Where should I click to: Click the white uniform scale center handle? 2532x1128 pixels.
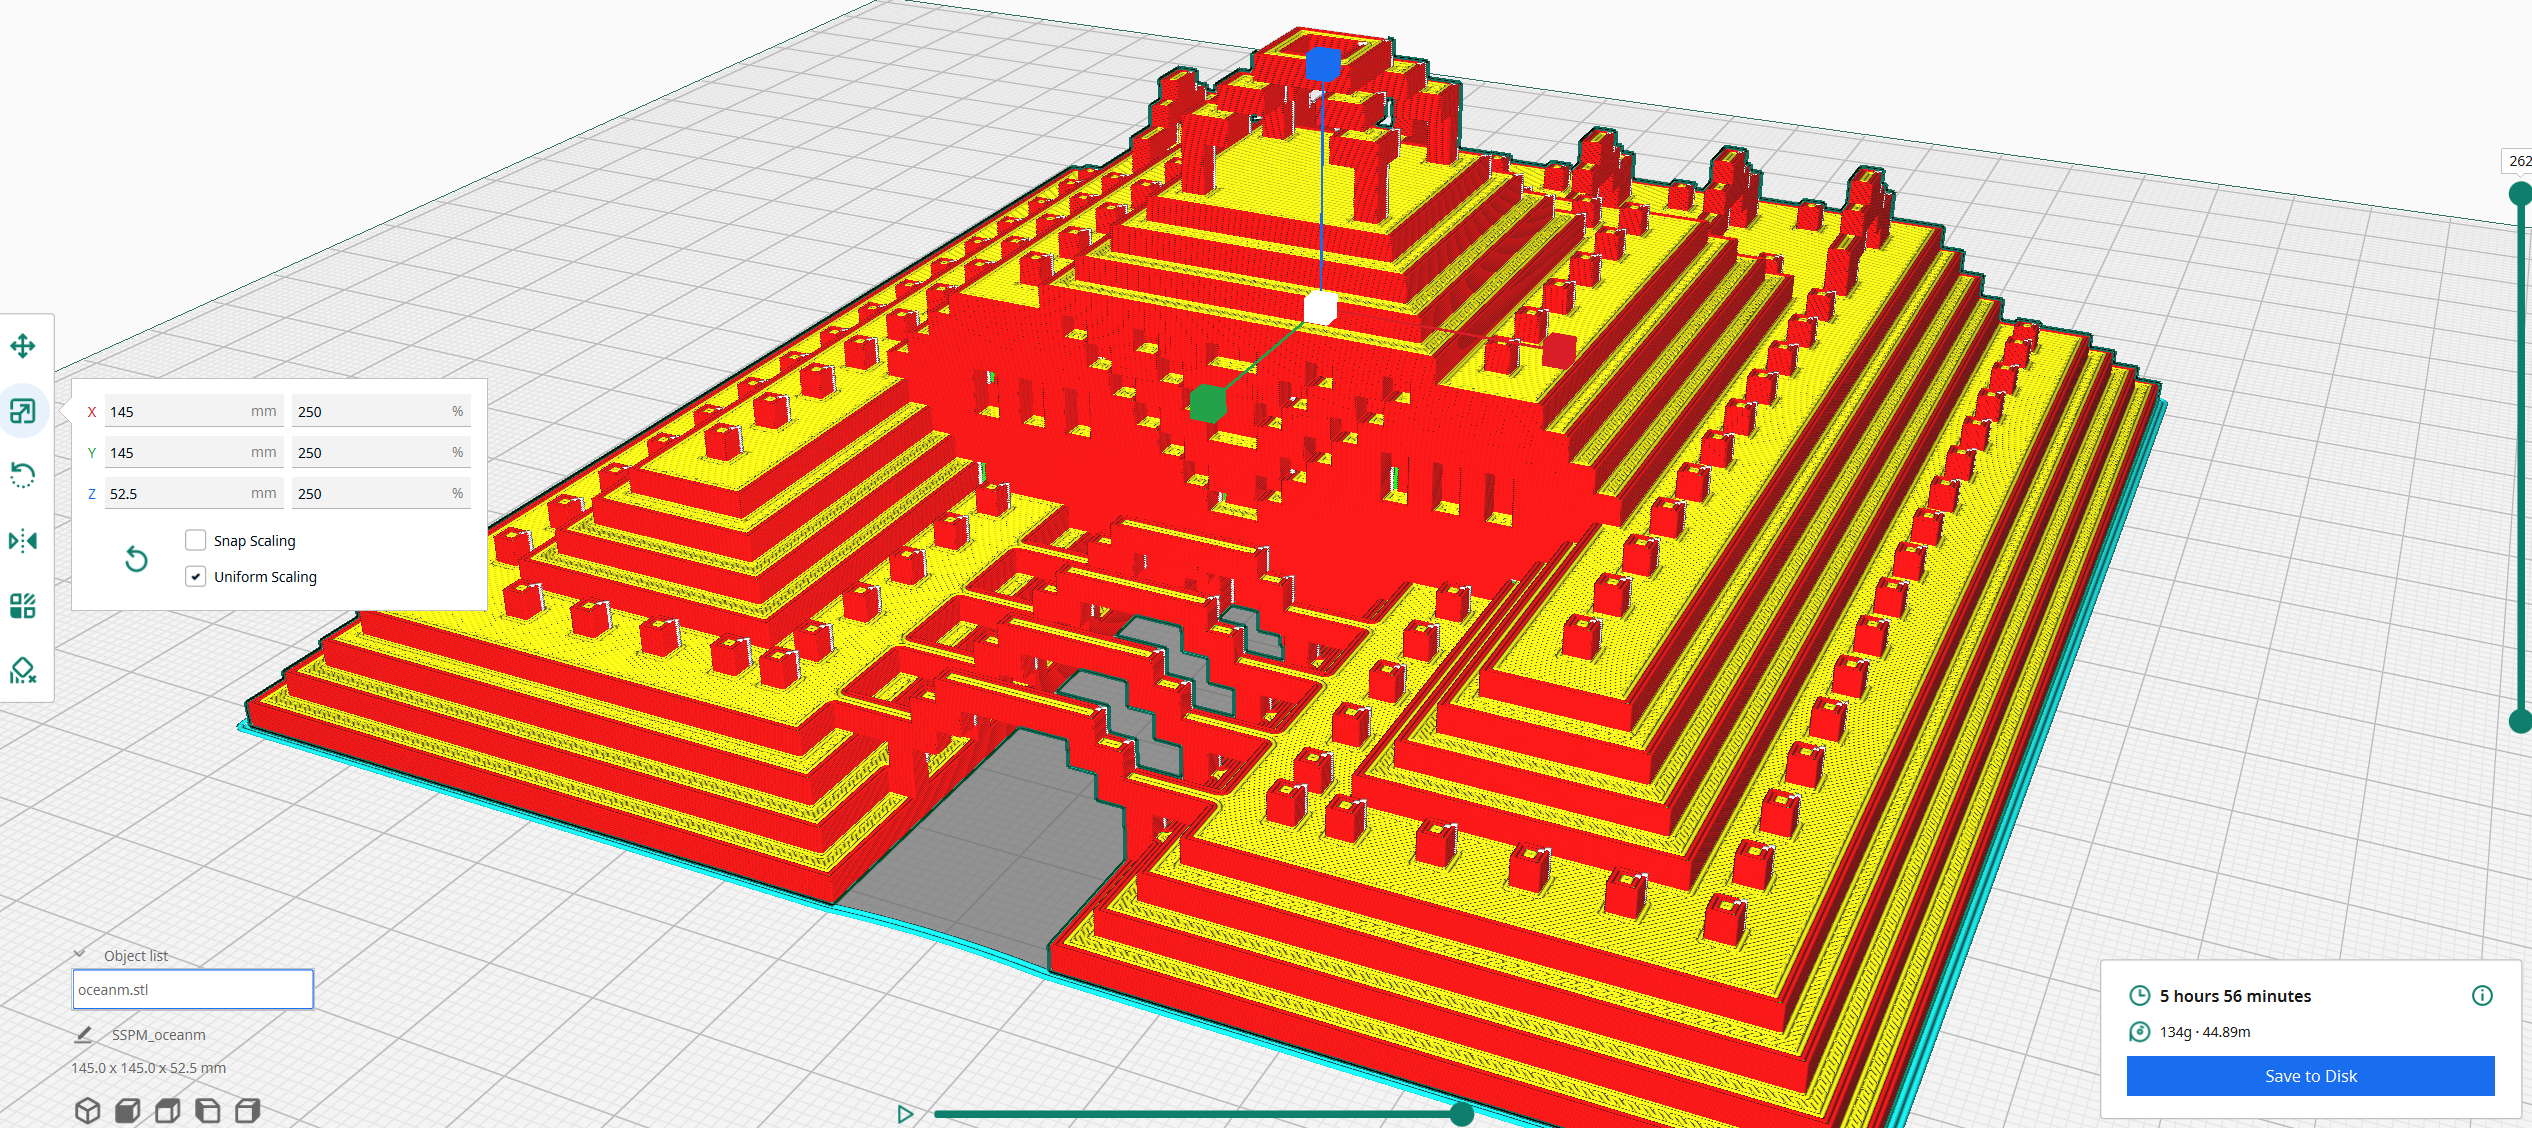pos(1320,308)
